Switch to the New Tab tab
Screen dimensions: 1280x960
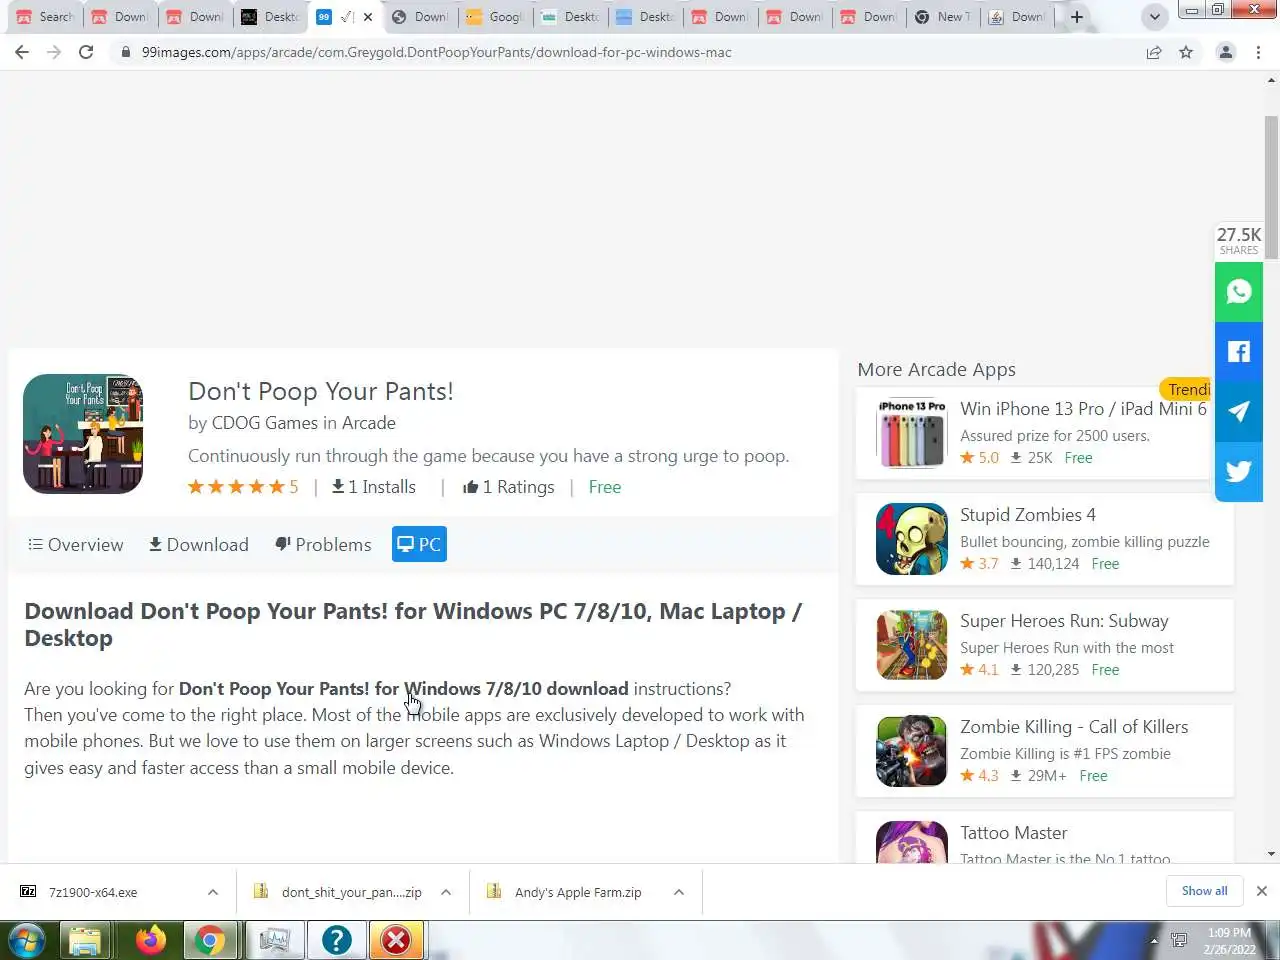[x=945, y=17]
